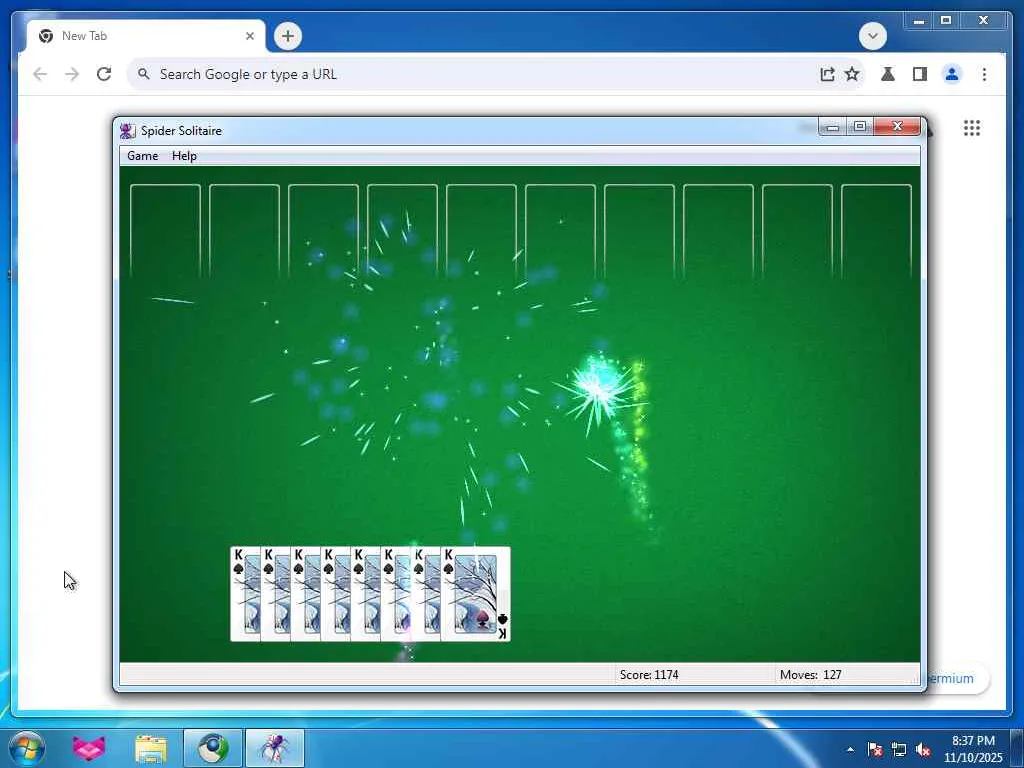Open the Chrome Labs flask icon

click(888, 74)
